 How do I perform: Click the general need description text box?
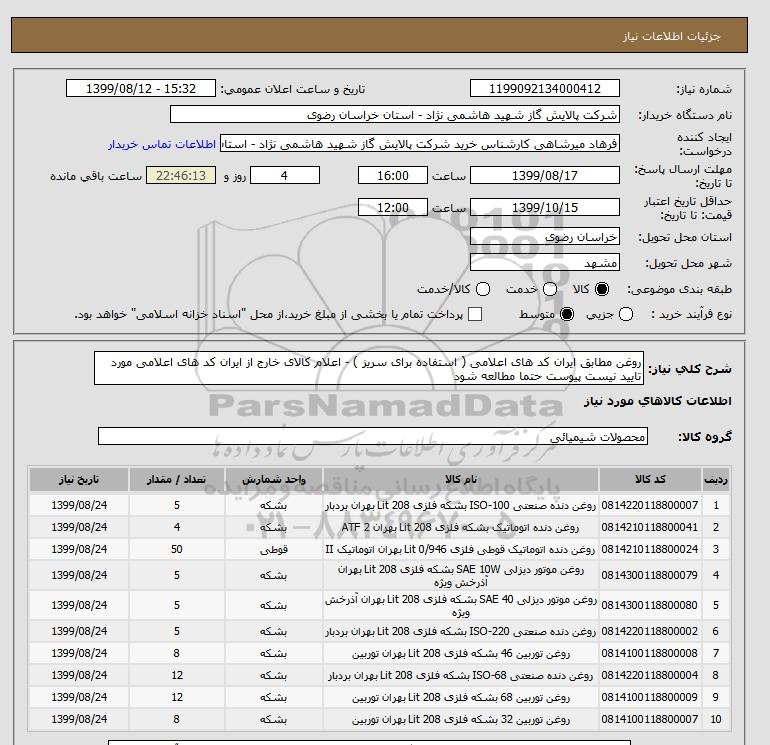(x=369, y=368)
